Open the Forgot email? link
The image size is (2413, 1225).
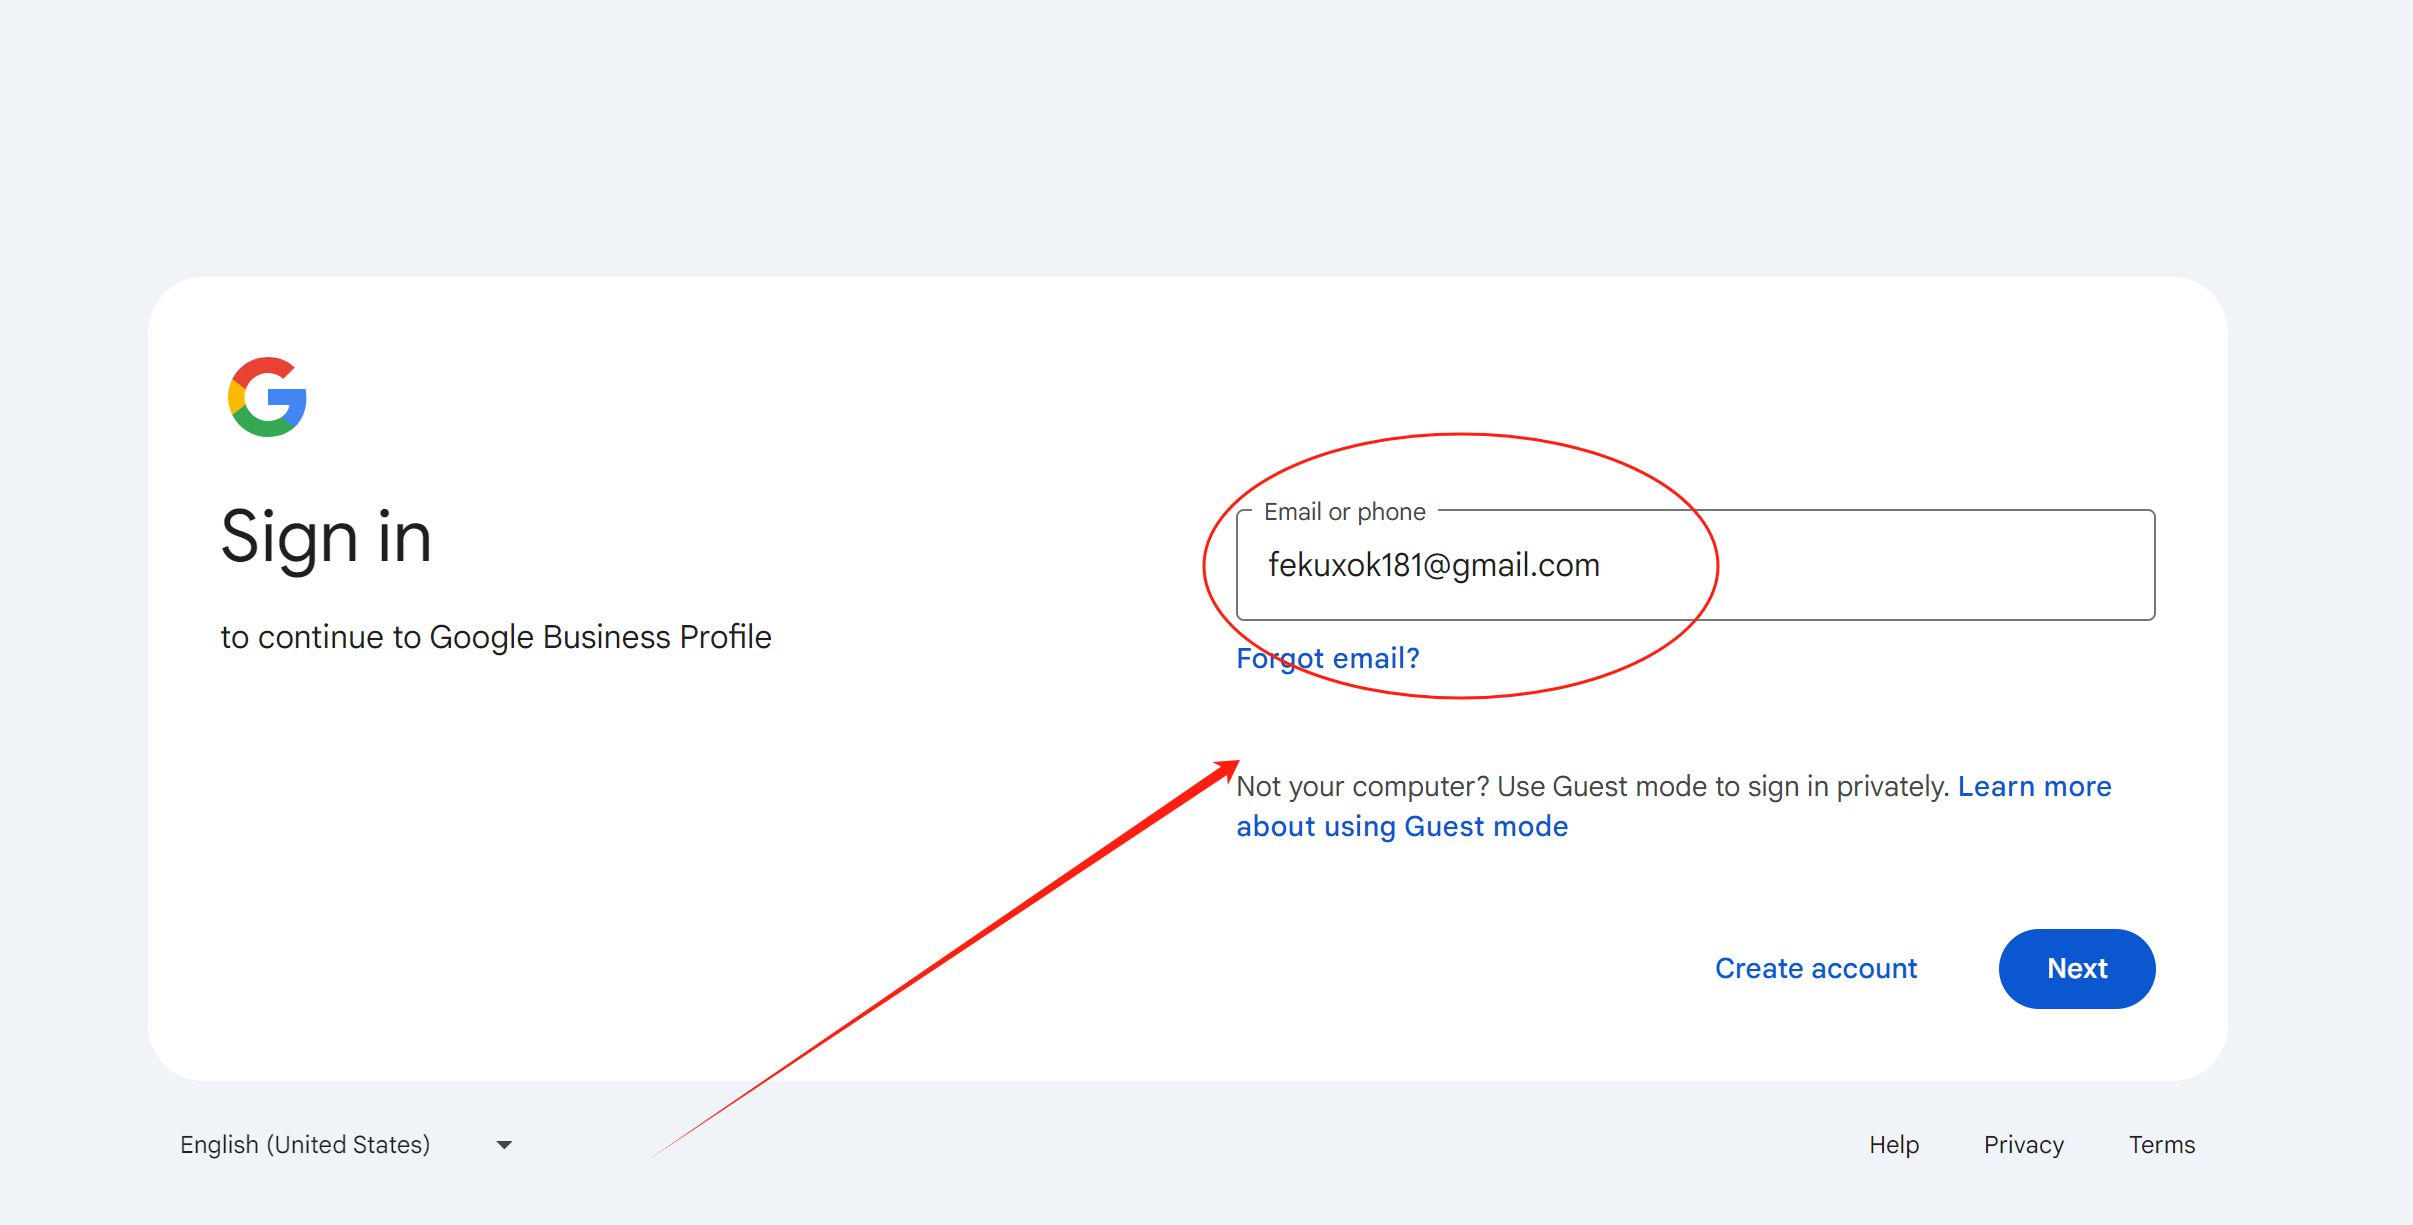click(1327, 658)
